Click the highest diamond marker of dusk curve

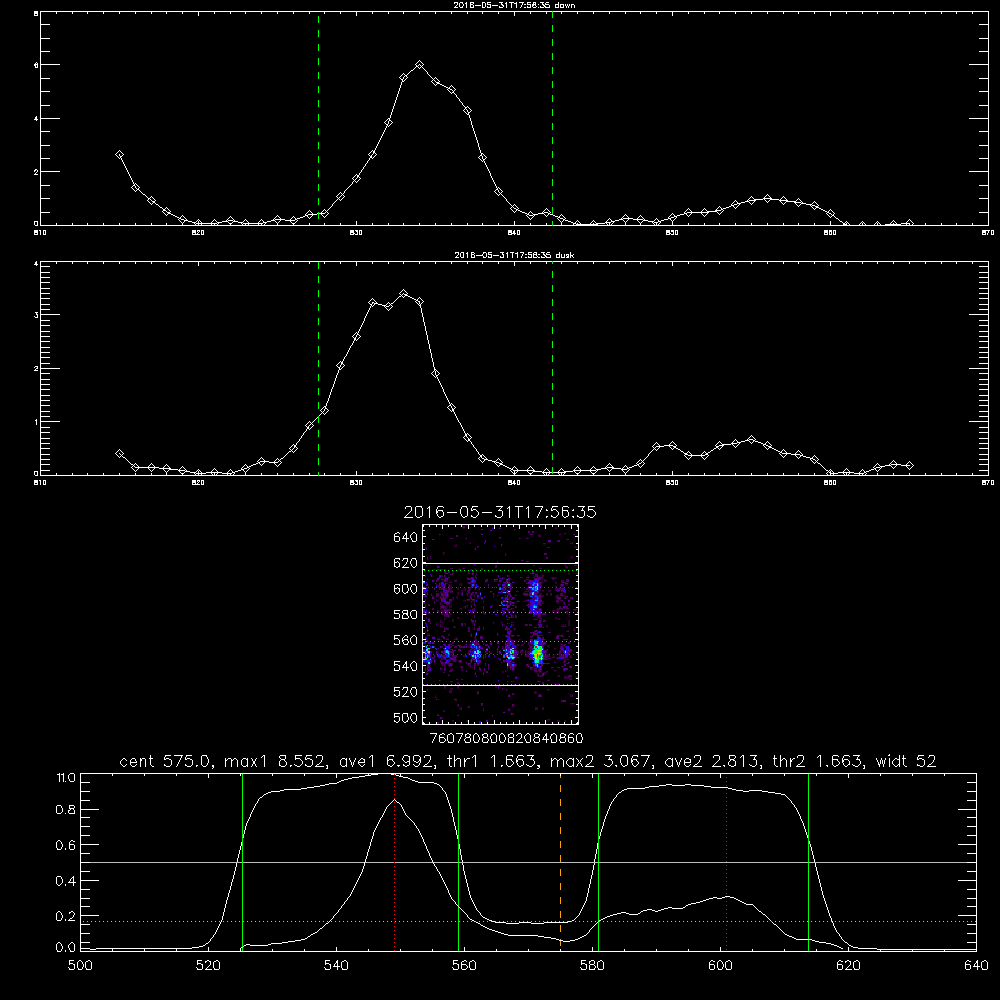(x=403, y=293)
